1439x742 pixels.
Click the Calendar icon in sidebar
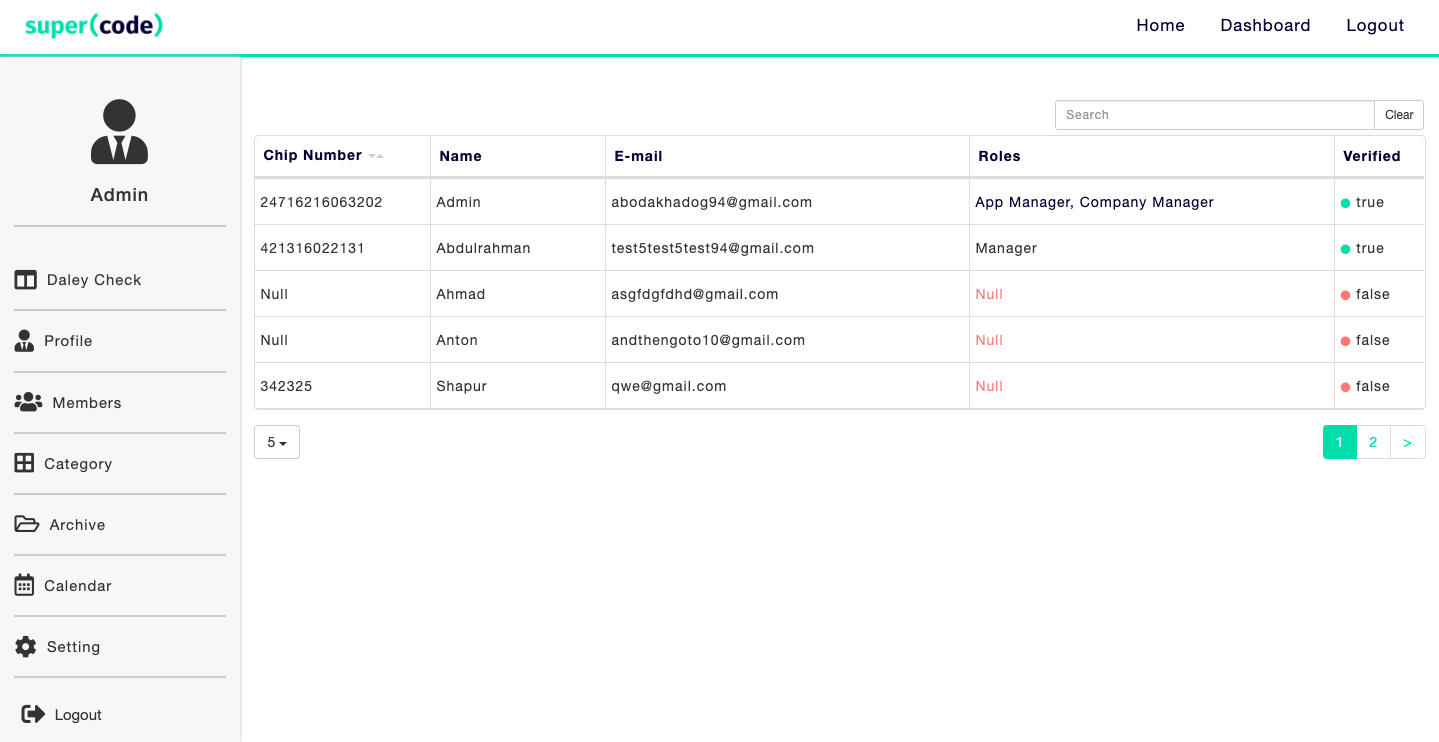pos(24,585)
